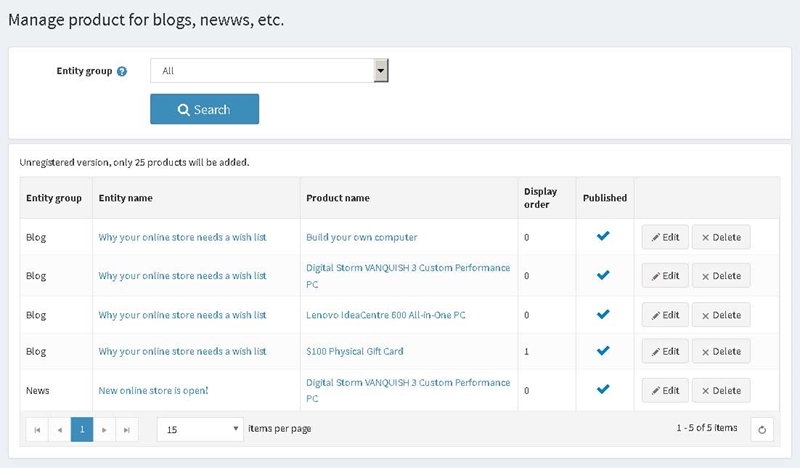This screenshot has height=468, width=800.
Task: Go to previous page arrow icon
Action: pos(60,430)
